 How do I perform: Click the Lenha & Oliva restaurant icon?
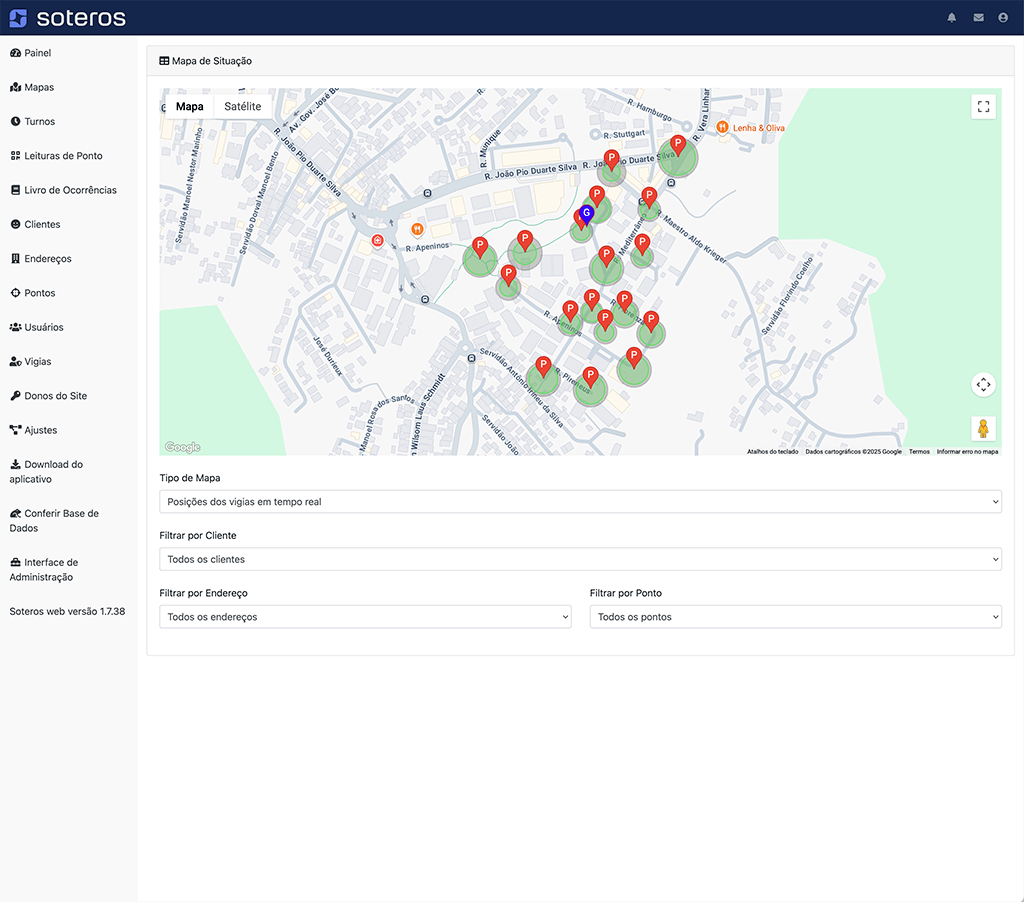(x=722, y=127)
